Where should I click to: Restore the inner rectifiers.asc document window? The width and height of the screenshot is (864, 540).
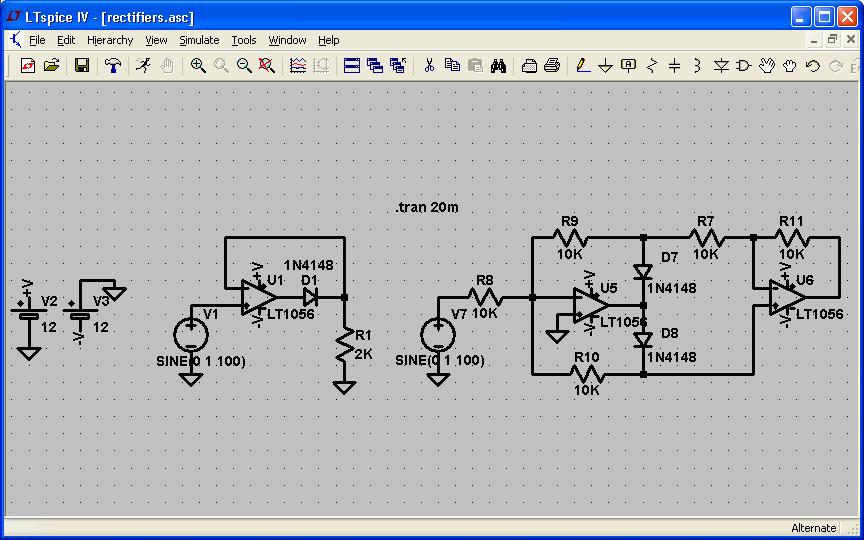click(833, 40)
